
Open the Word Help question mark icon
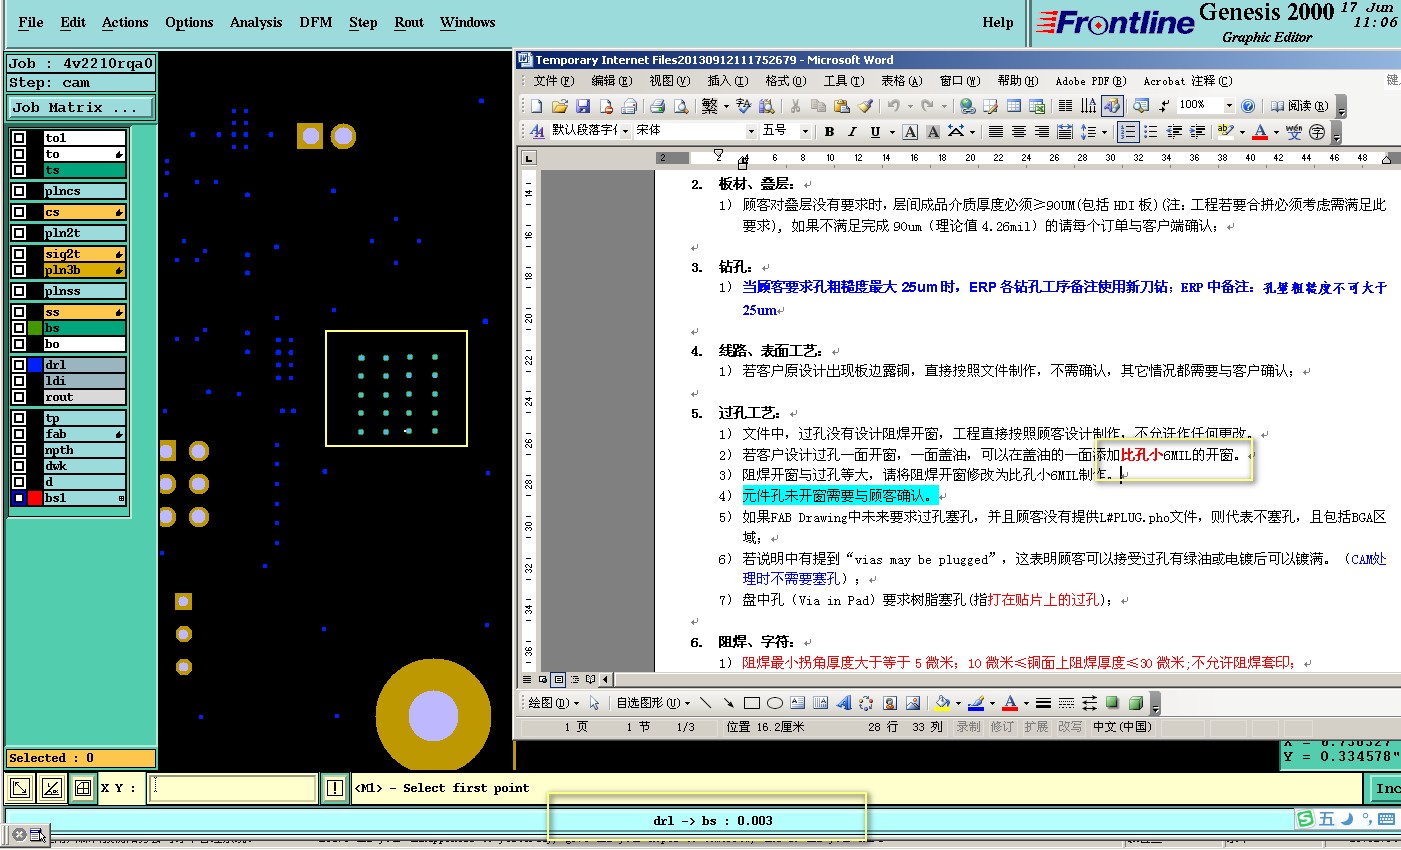click(x=1248, y=106)
